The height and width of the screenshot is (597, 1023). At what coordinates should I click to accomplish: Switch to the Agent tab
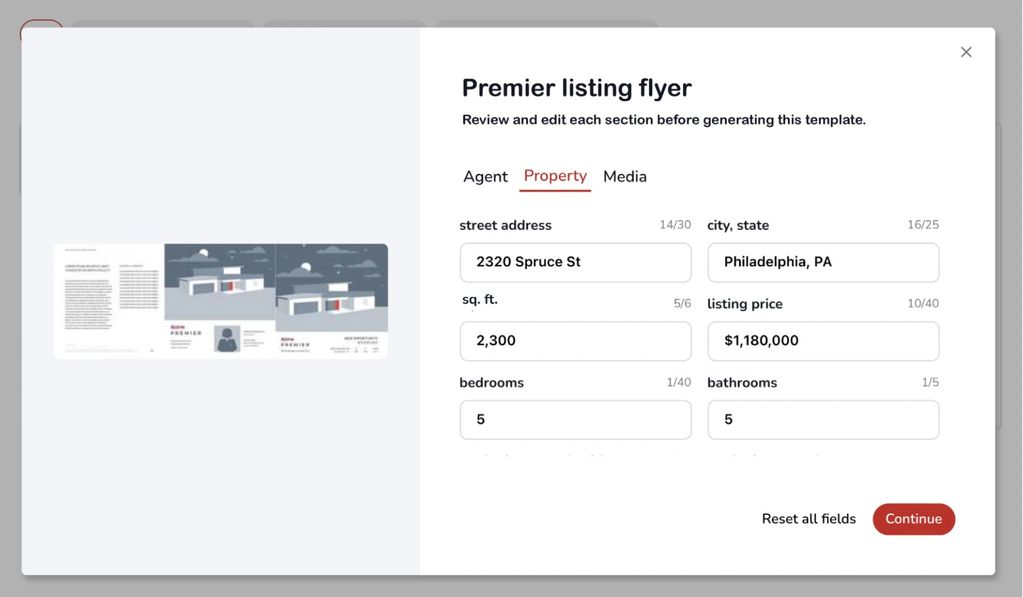485,177
